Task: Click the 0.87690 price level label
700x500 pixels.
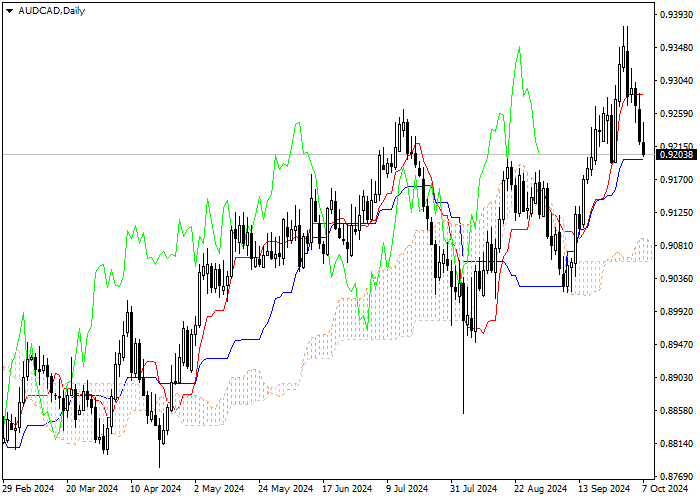Action: coord(677,477)
